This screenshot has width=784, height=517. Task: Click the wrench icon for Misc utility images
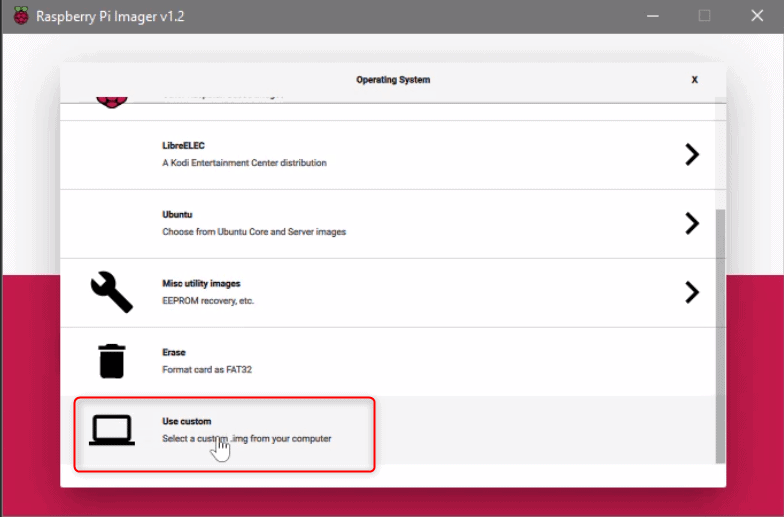click(x=112, y=292)
